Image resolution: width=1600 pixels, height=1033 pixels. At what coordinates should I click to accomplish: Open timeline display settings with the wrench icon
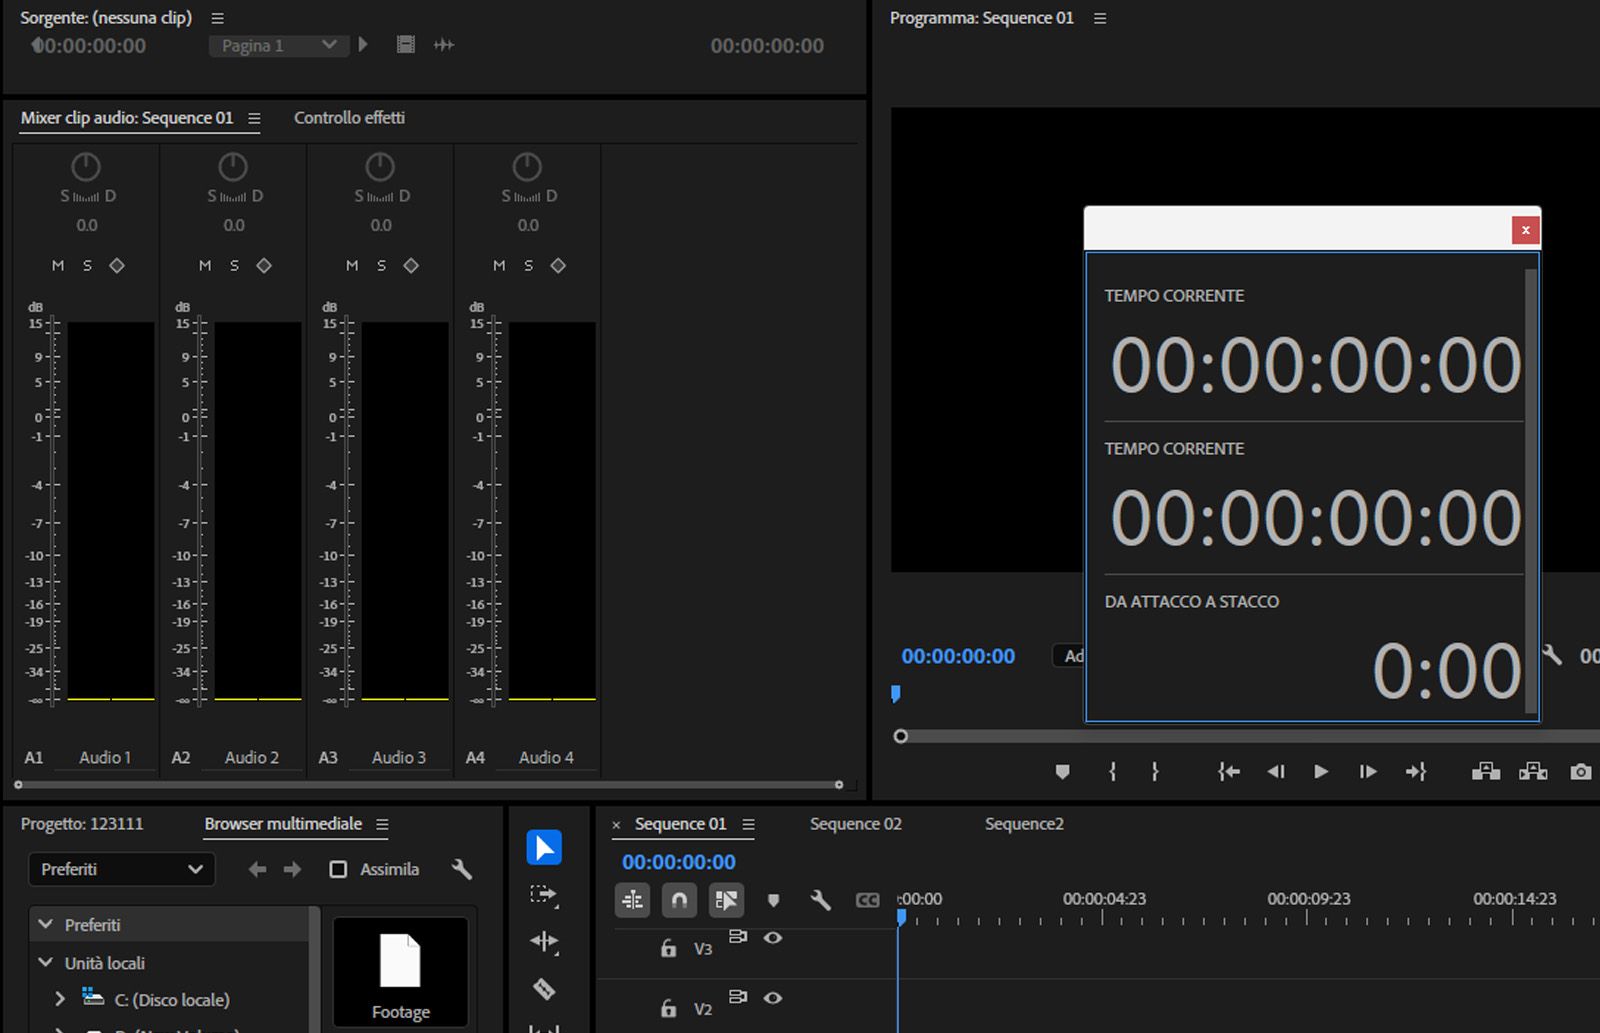pos(821,900)
